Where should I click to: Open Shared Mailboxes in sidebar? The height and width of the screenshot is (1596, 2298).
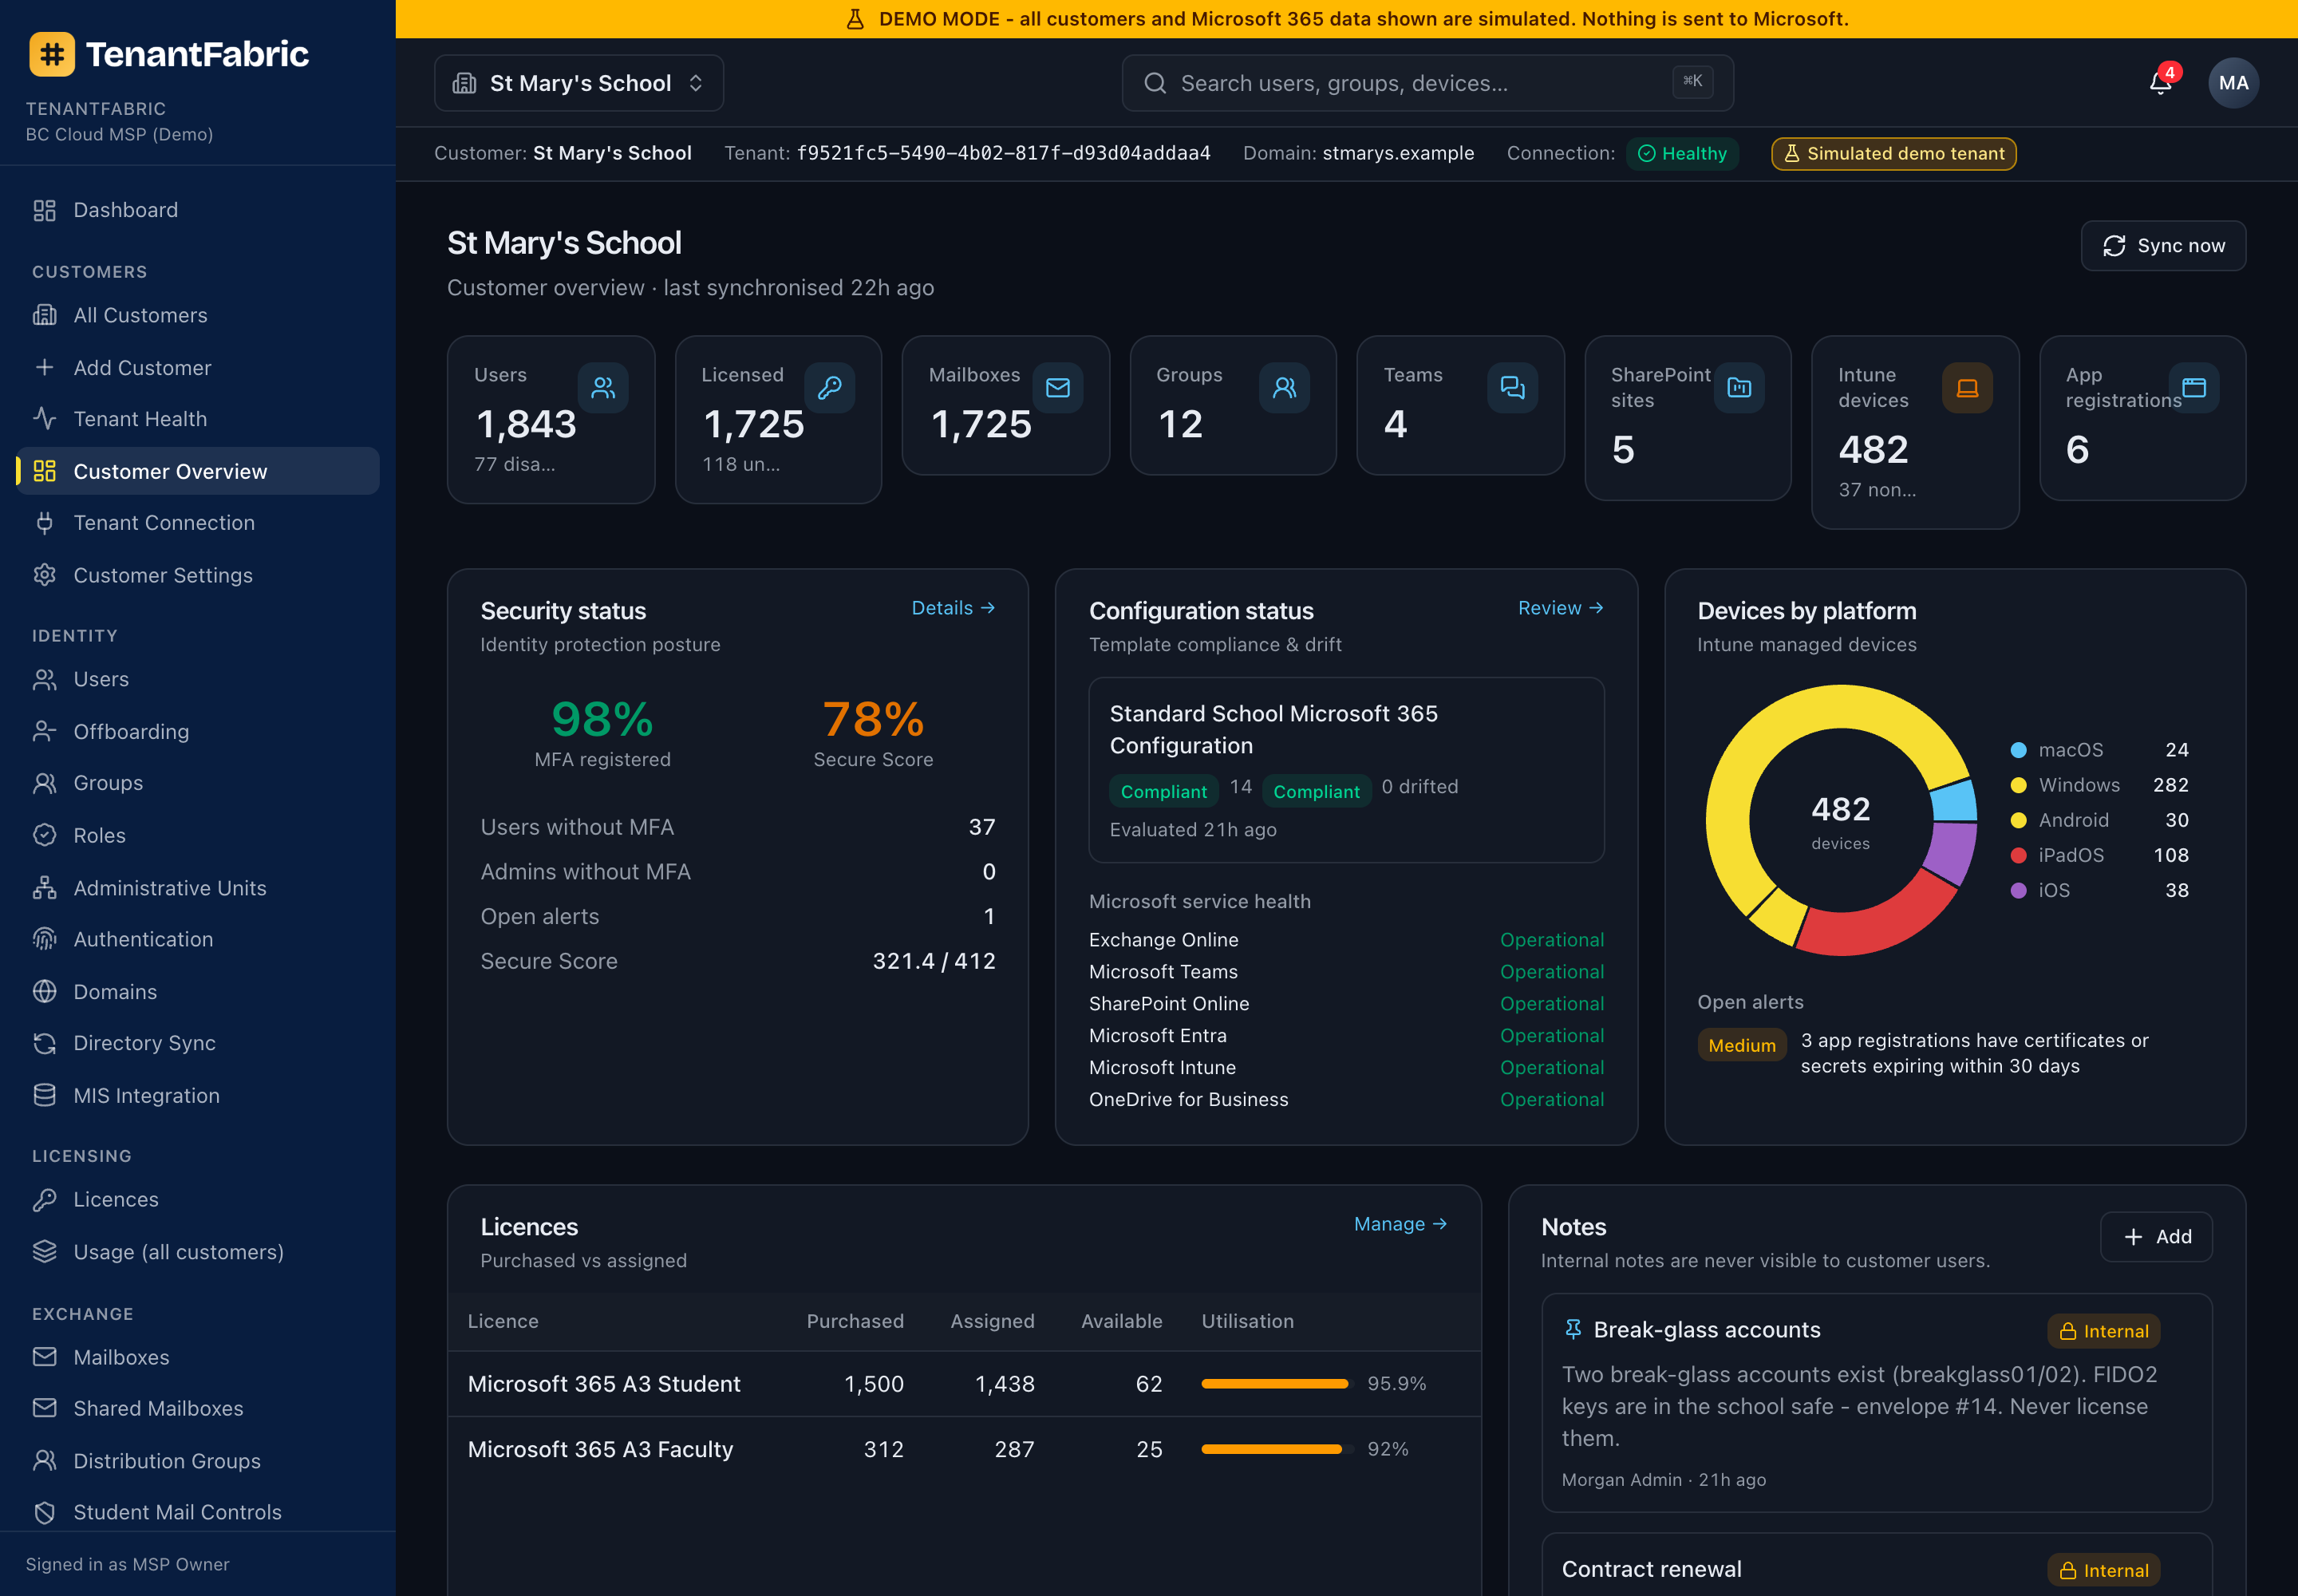point(198,1408)
